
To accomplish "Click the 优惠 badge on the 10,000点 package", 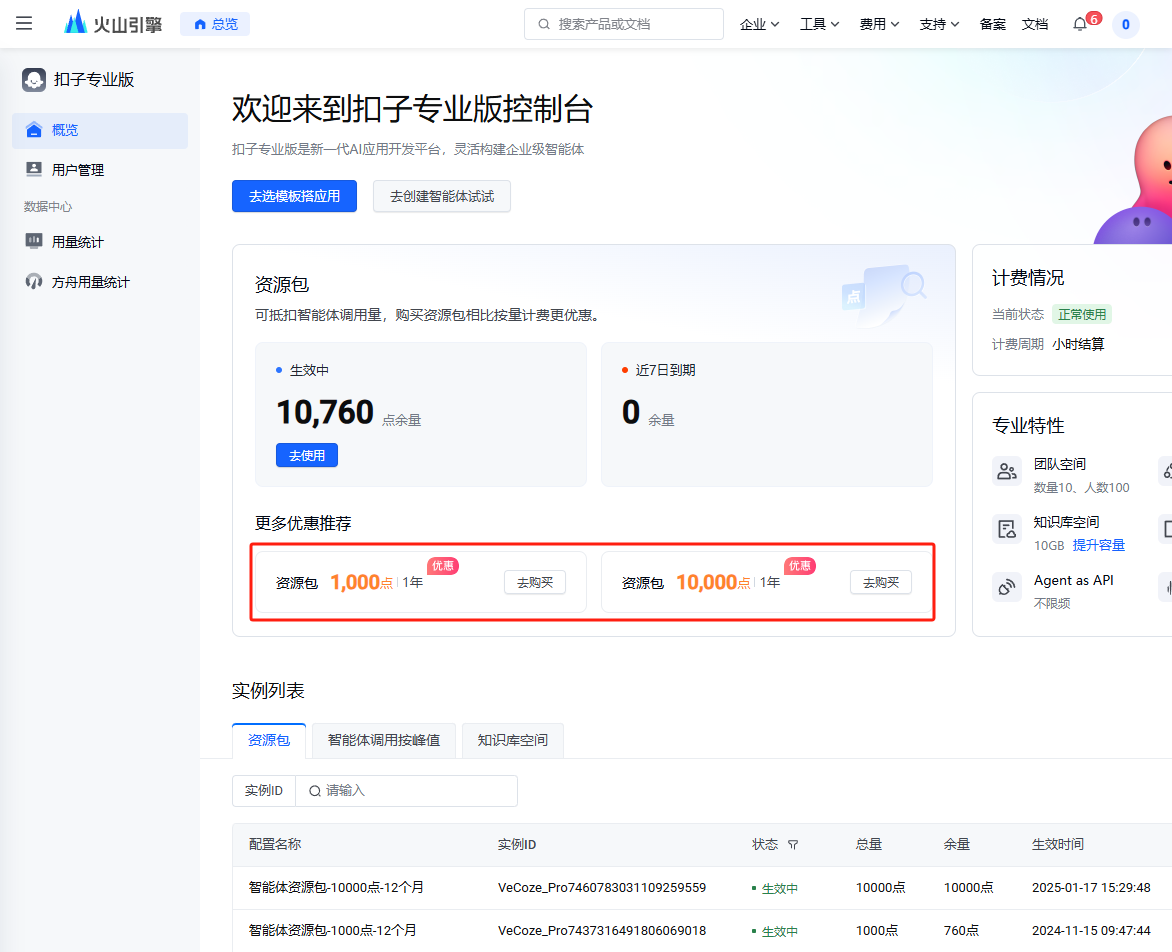I will click(799, 566).
